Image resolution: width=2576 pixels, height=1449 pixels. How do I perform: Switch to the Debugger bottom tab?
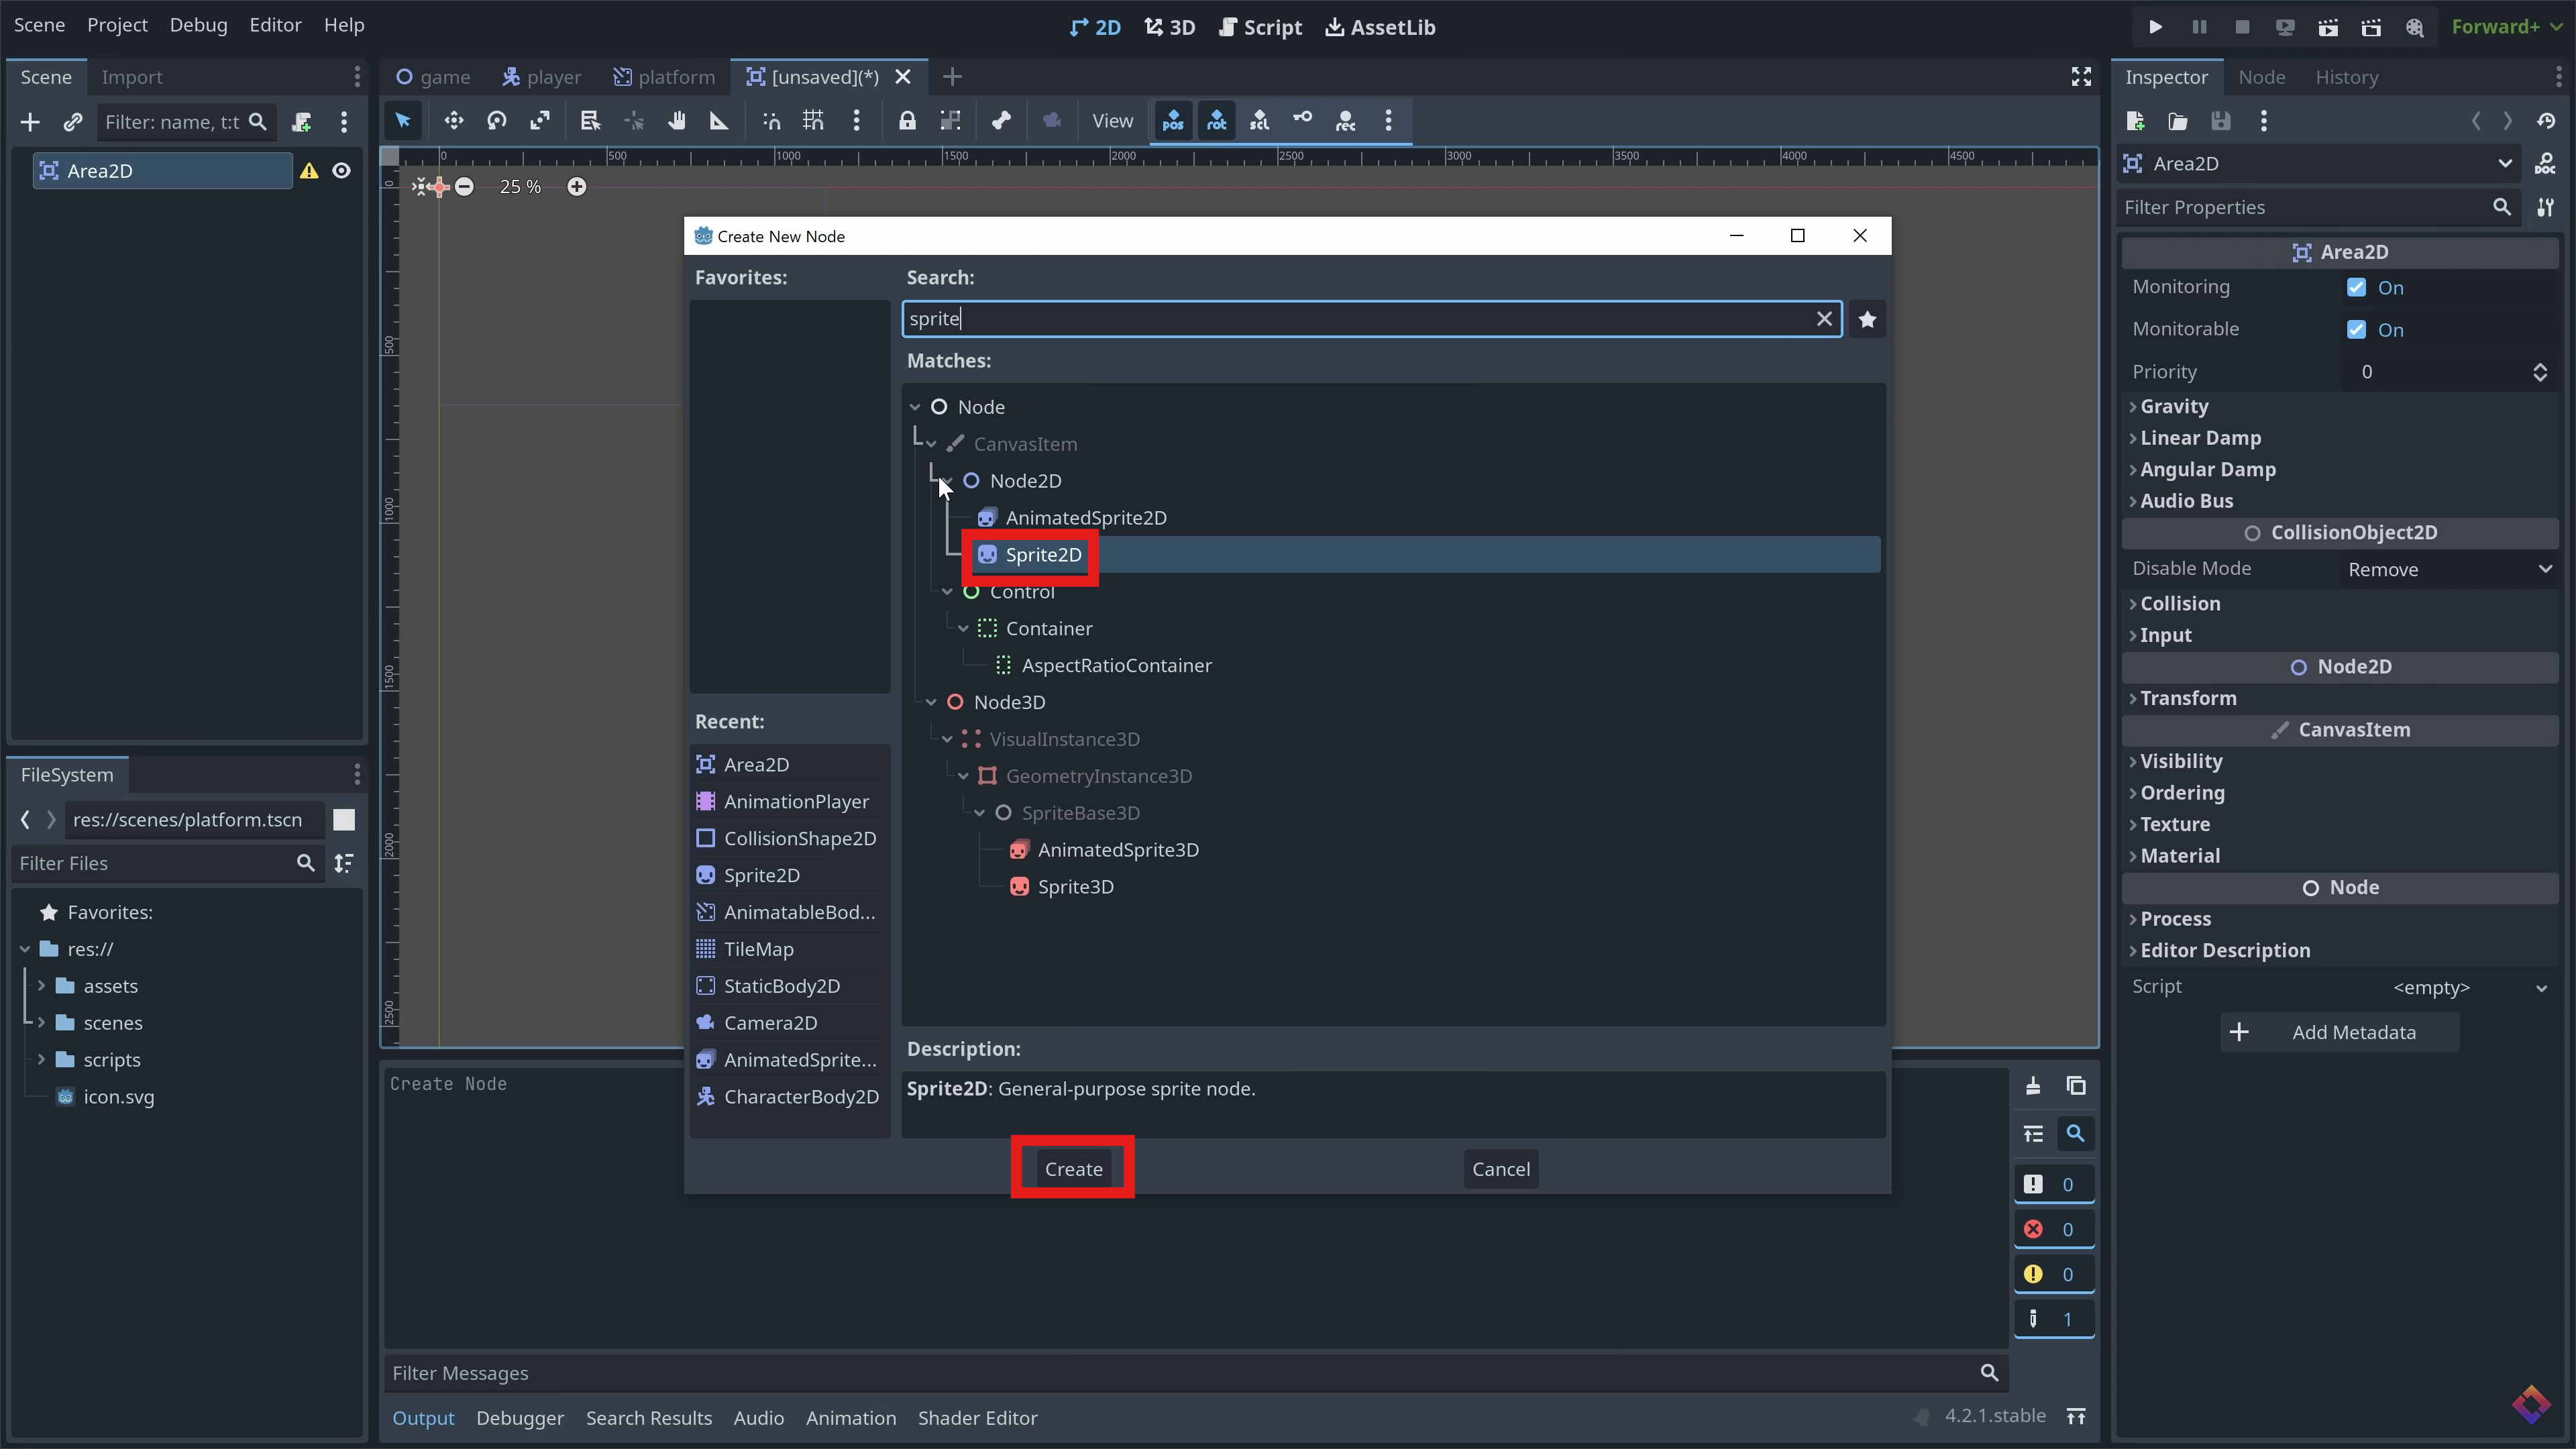pyautogui.click(x=519, y=1418)
